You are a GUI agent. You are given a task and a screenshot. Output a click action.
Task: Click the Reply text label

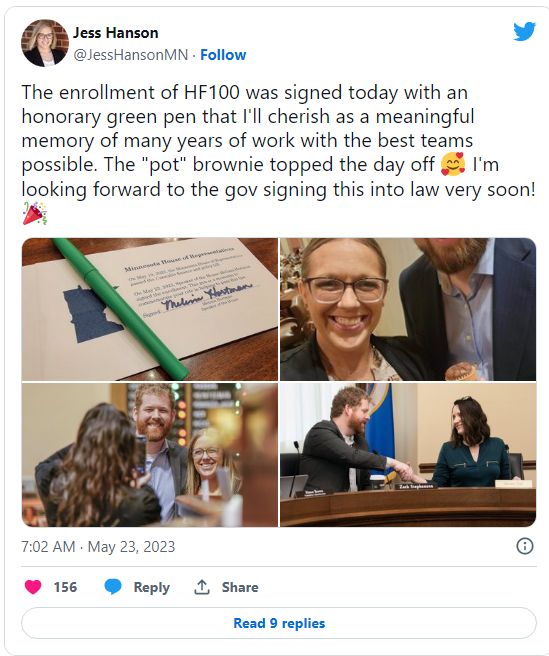(151, 587)
